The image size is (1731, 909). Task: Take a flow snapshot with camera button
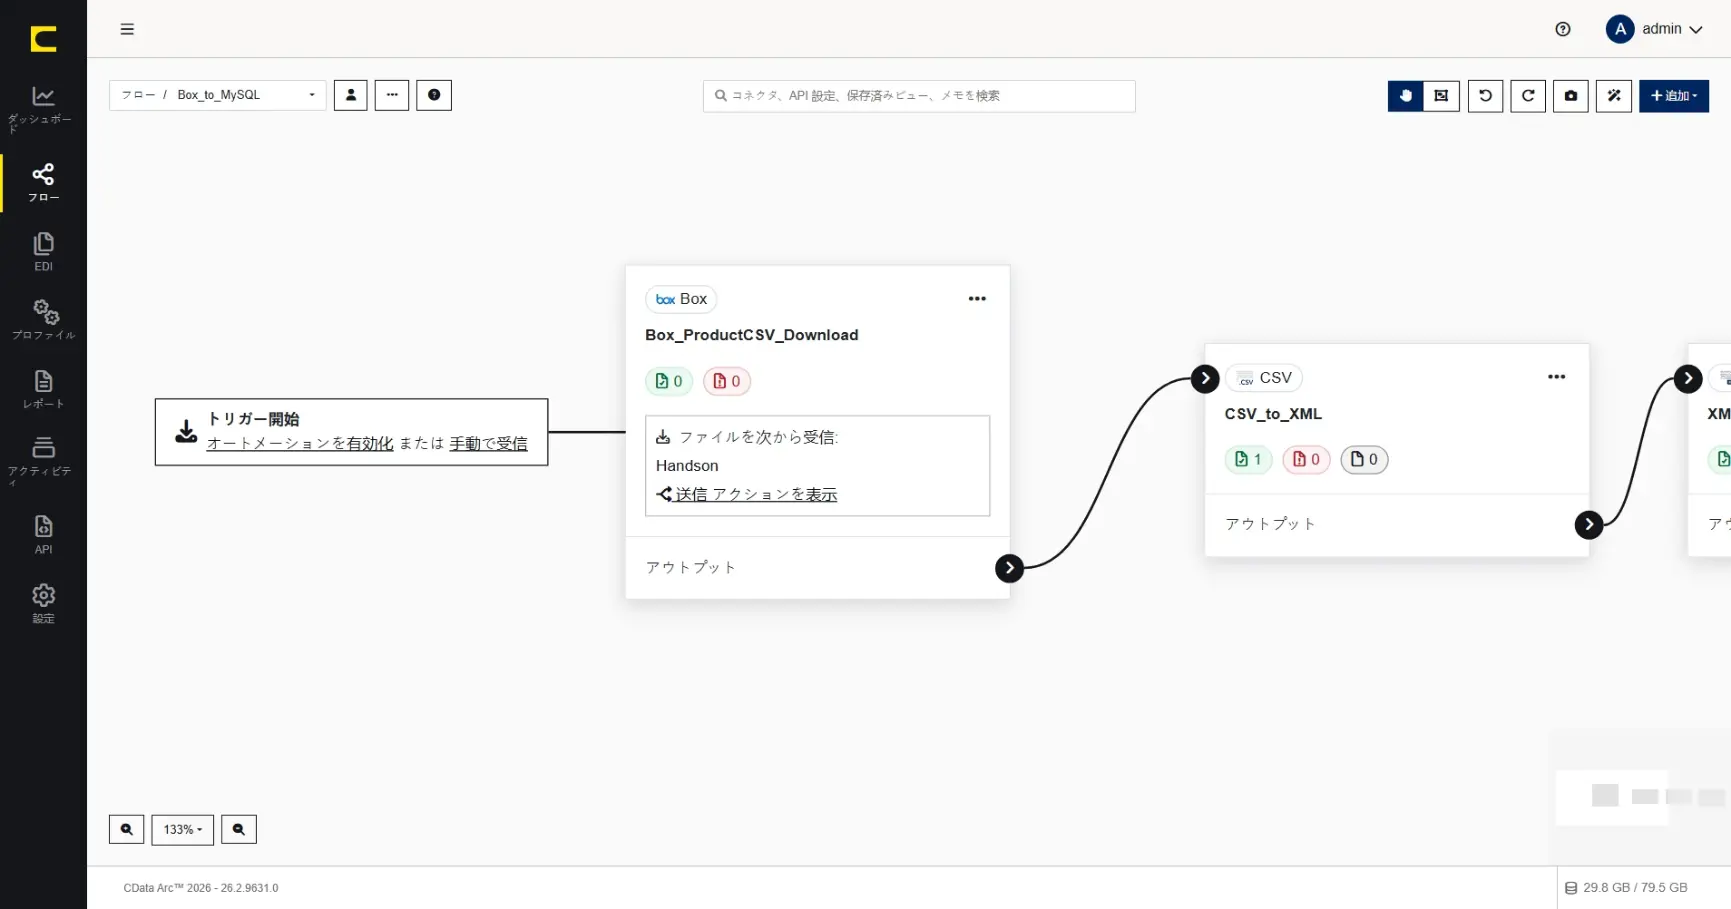coord(1571,96)
